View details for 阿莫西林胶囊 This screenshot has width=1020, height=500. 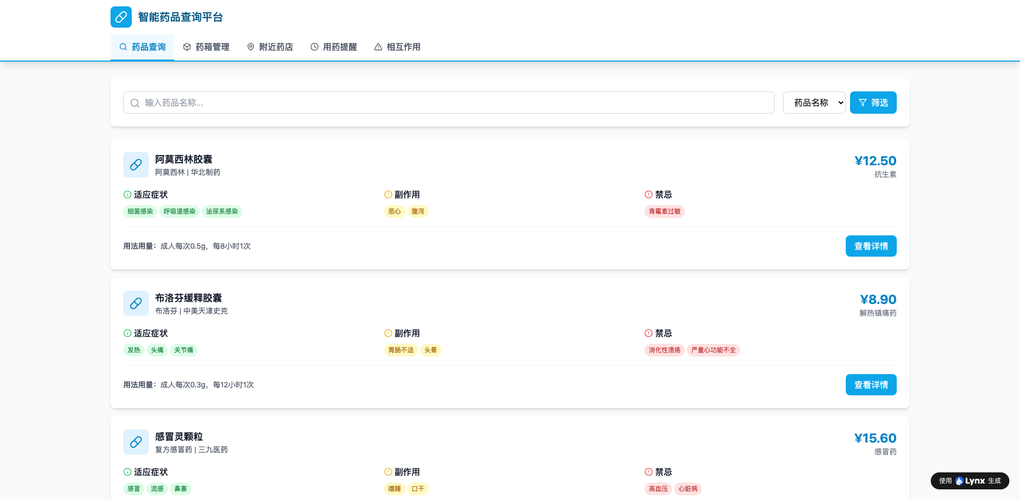(x=870, y=246)
